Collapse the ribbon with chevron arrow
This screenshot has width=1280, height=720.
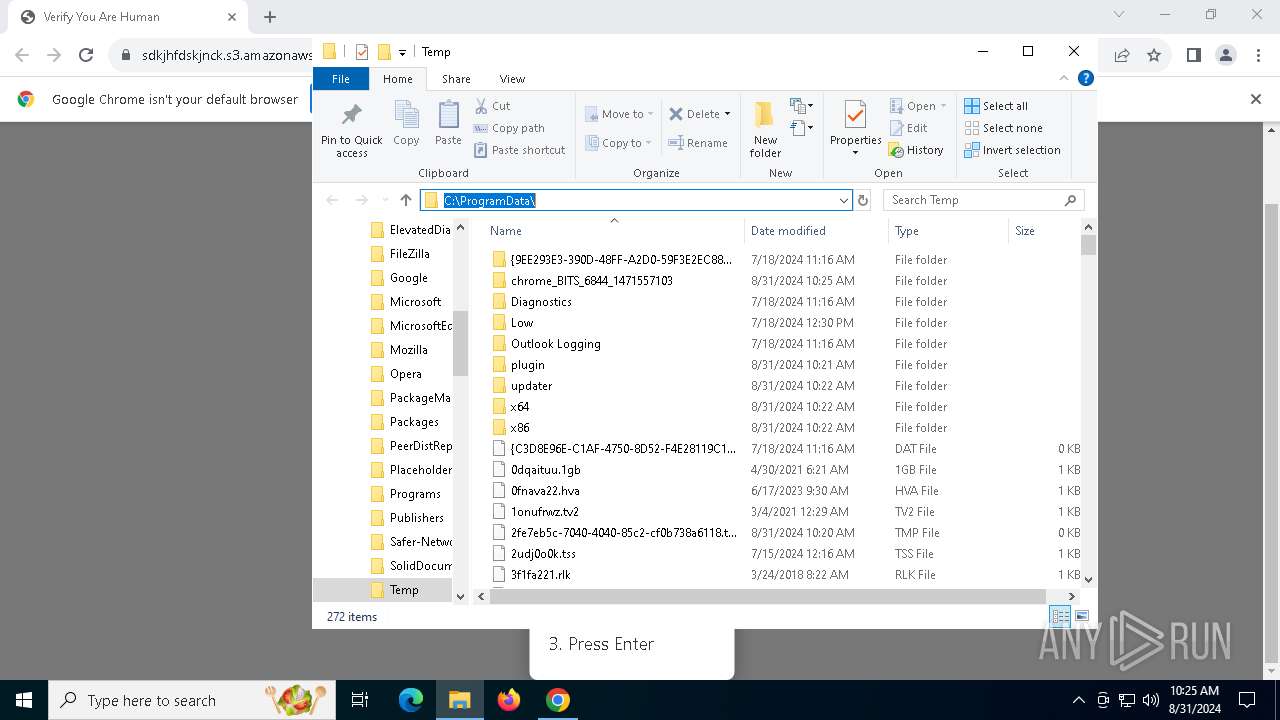pyautogui.click(x=1064, y=78)
